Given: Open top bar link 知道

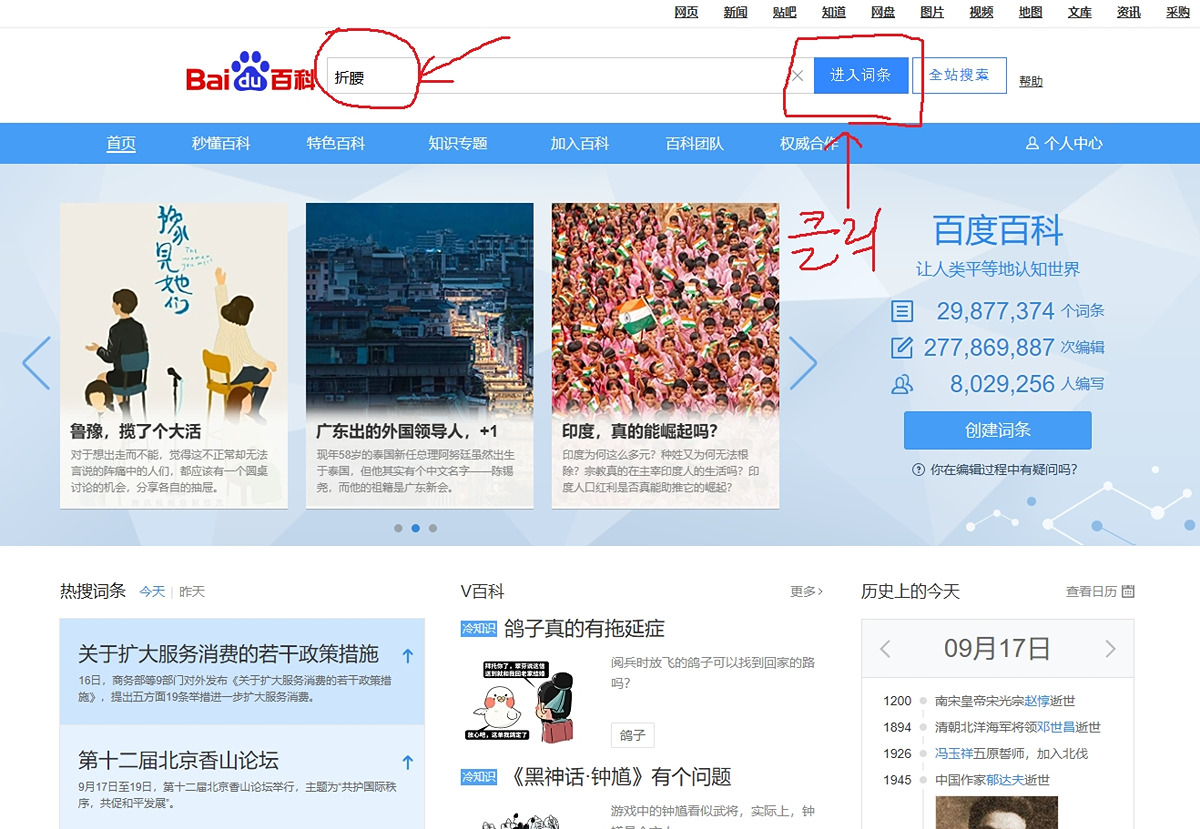Looking at the screenshot, I should pyautogui.click(x=834, y=12).
